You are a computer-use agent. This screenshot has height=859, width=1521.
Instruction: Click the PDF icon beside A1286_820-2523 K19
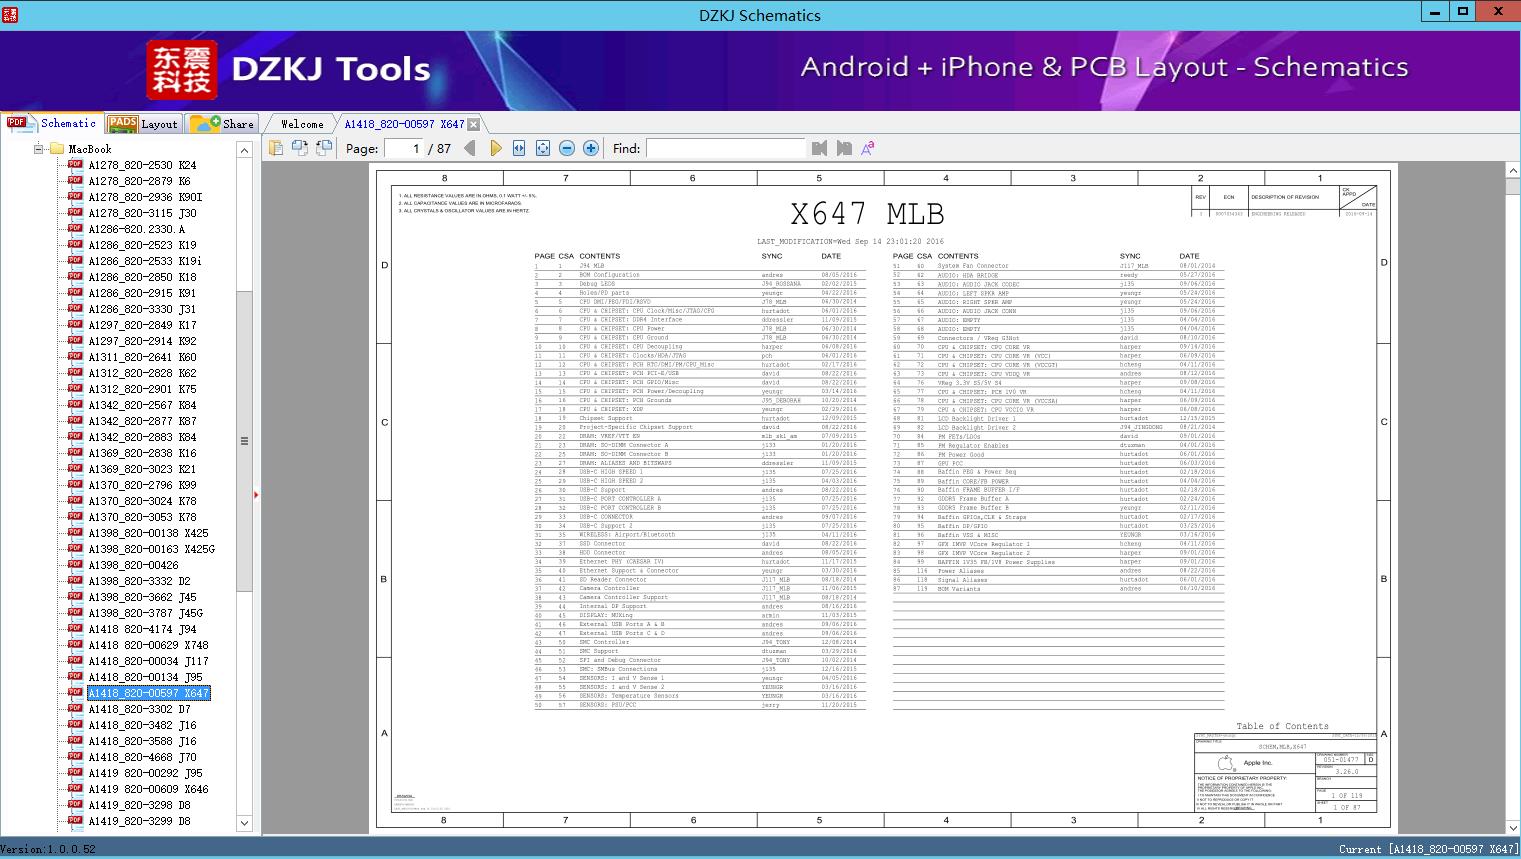pyautogui.click(x=75, y=245)
